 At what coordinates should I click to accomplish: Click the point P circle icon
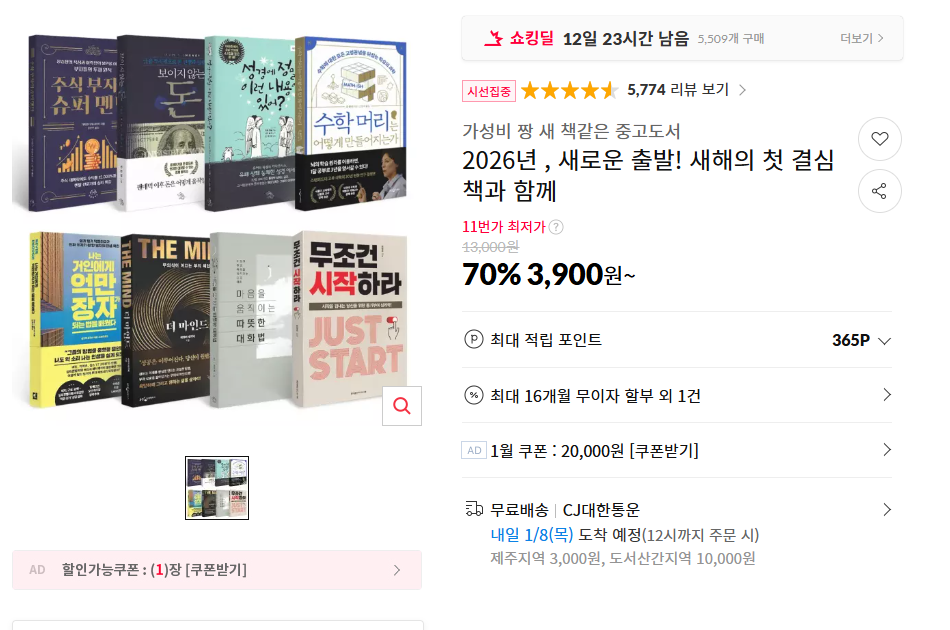(473, 339)
